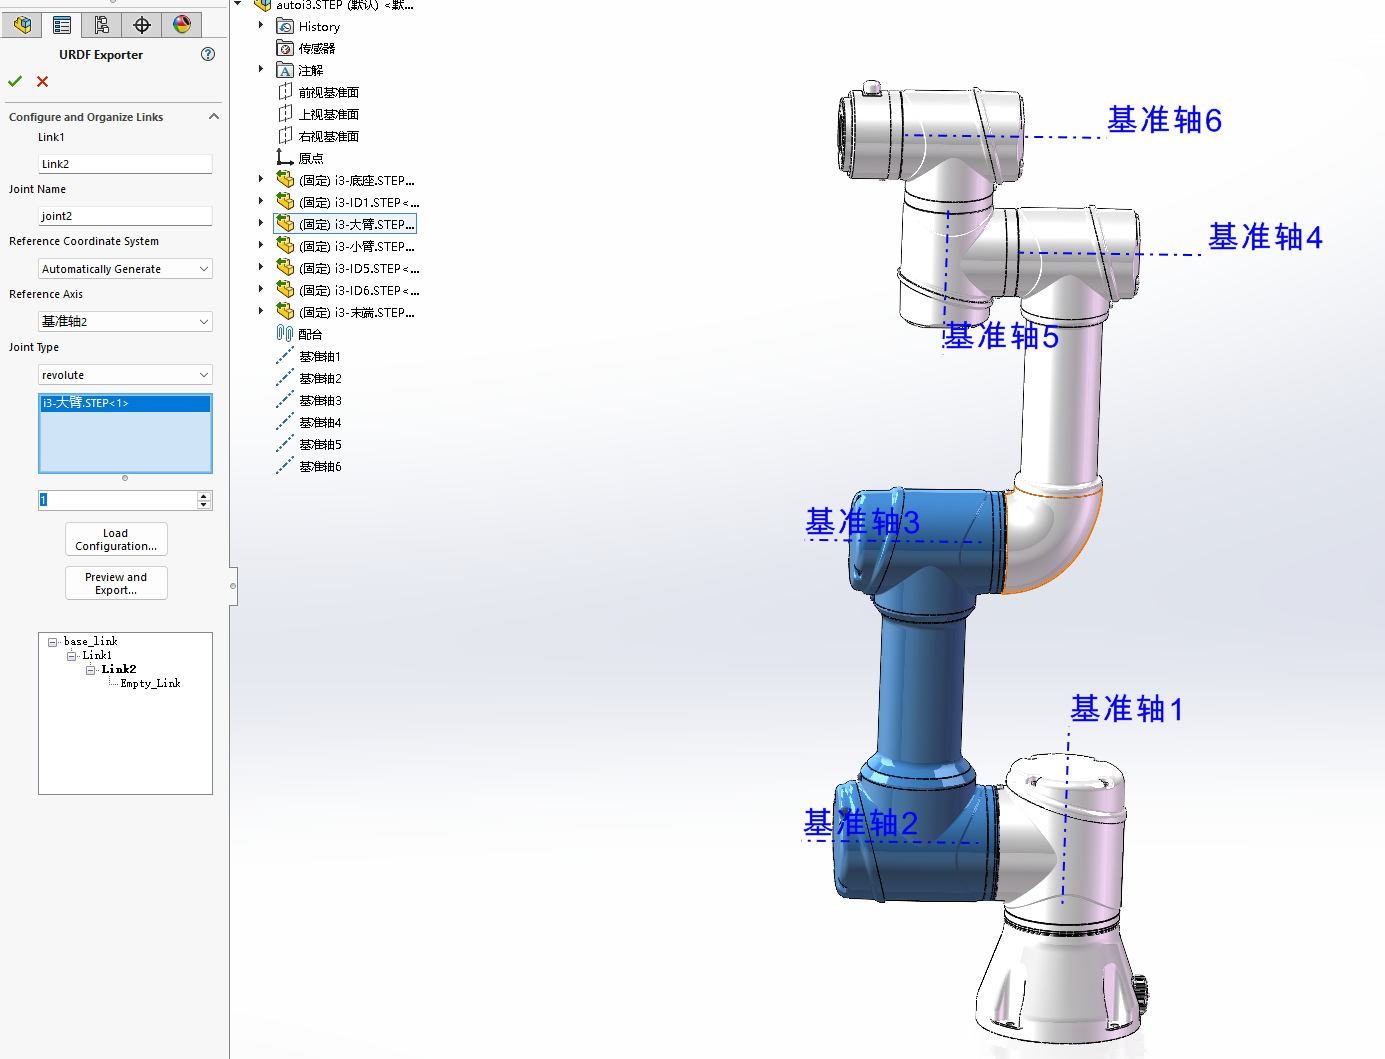Click the DimXpertManager crosshair tab
This screenshot has height=1059, width=1385.
pyautogui.click(x=141, y=24)
